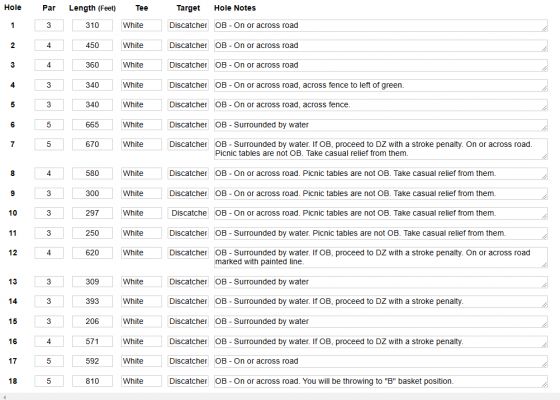Click the Length field showing 665
Image resolution: width=560 pixels, height=400 pixels.
92,125
